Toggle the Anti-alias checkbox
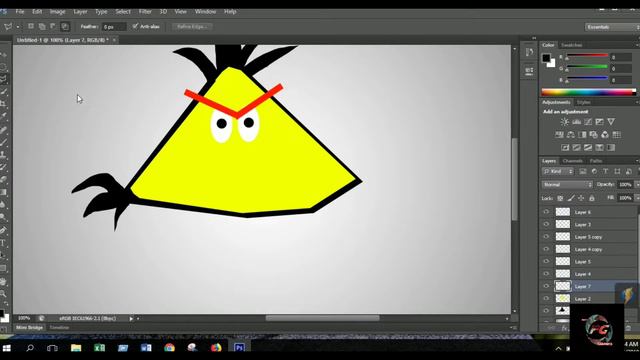This screenshot has width=640, height=360. (x=135, y=27)
